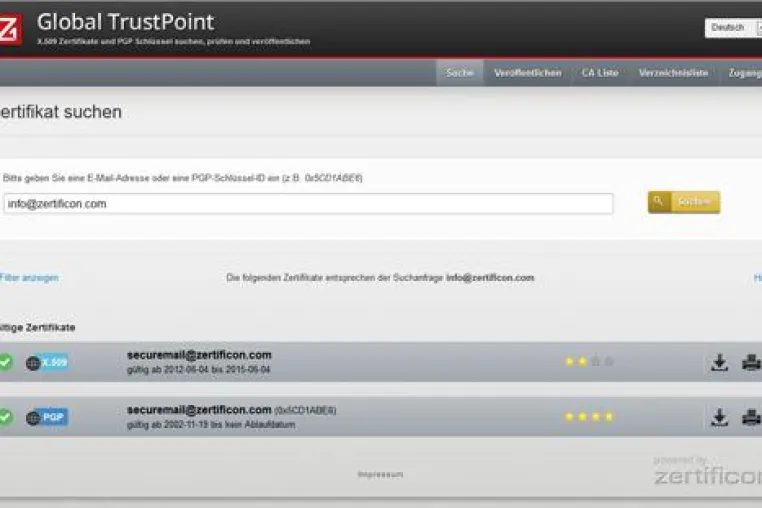Open the Verzeichnisliste tab
762x508 pixels.
click(x=673, y=73)
